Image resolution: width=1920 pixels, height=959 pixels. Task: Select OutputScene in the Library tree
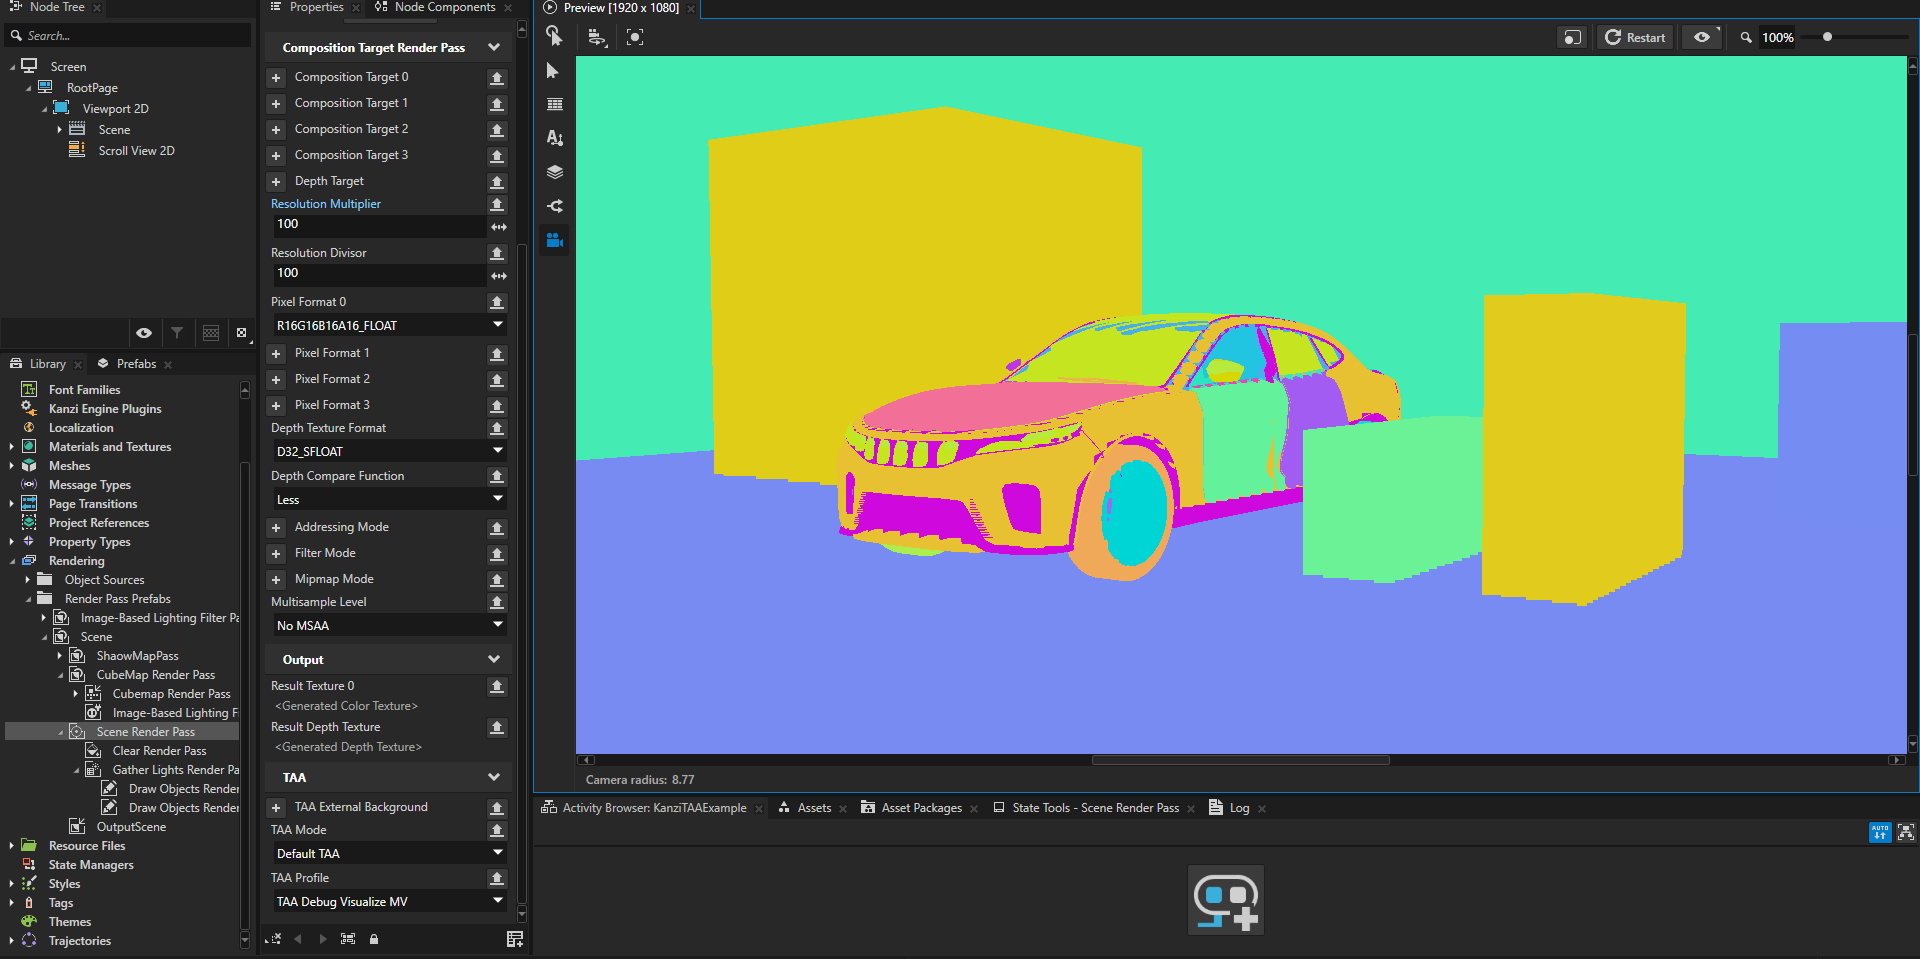point(131,827)
